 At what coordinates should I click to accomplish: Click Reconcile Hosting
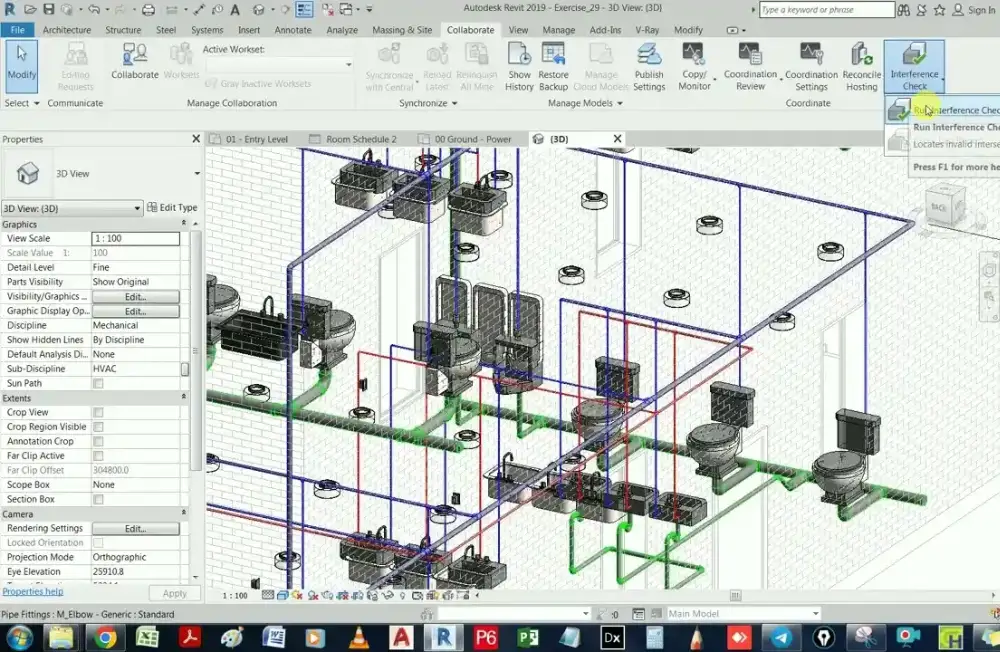[x=862, y=67]
